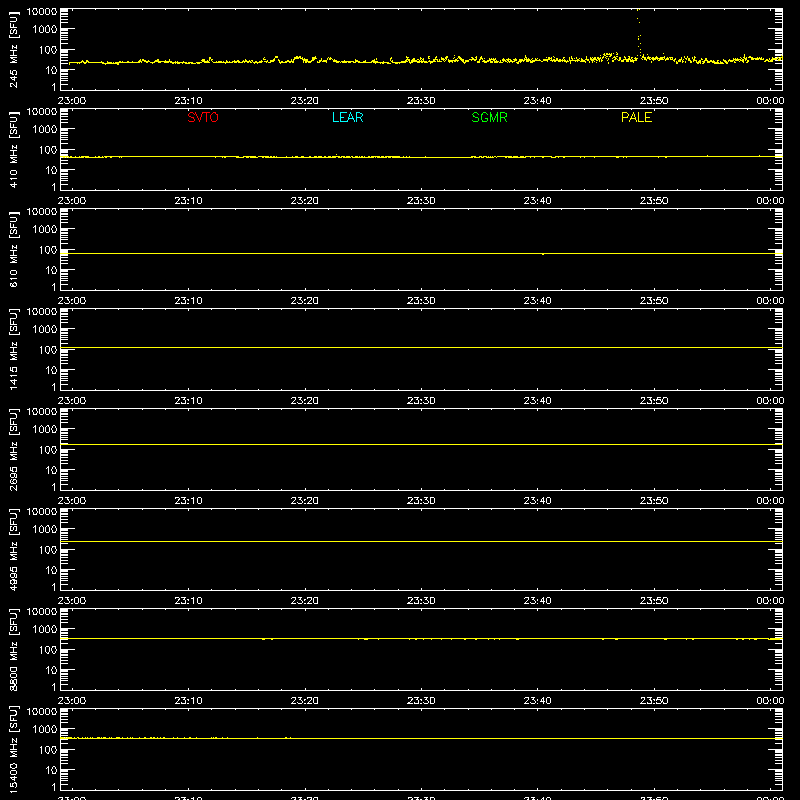
Task: Select the 410 MHz [SFU] axis title
Action: [13, 149]
